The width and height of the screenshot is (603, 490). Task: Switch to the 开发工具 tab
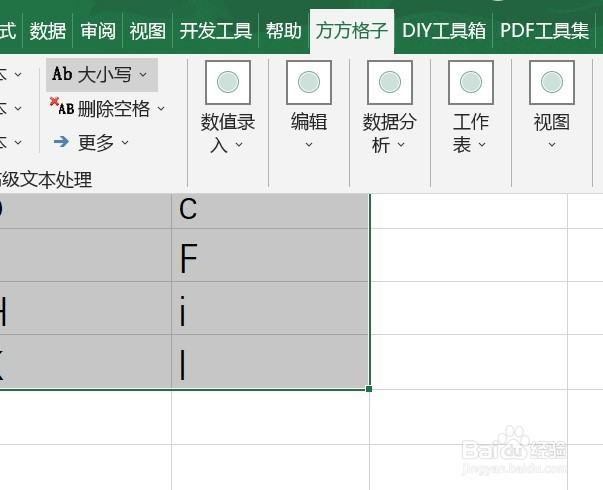[216, 31]
